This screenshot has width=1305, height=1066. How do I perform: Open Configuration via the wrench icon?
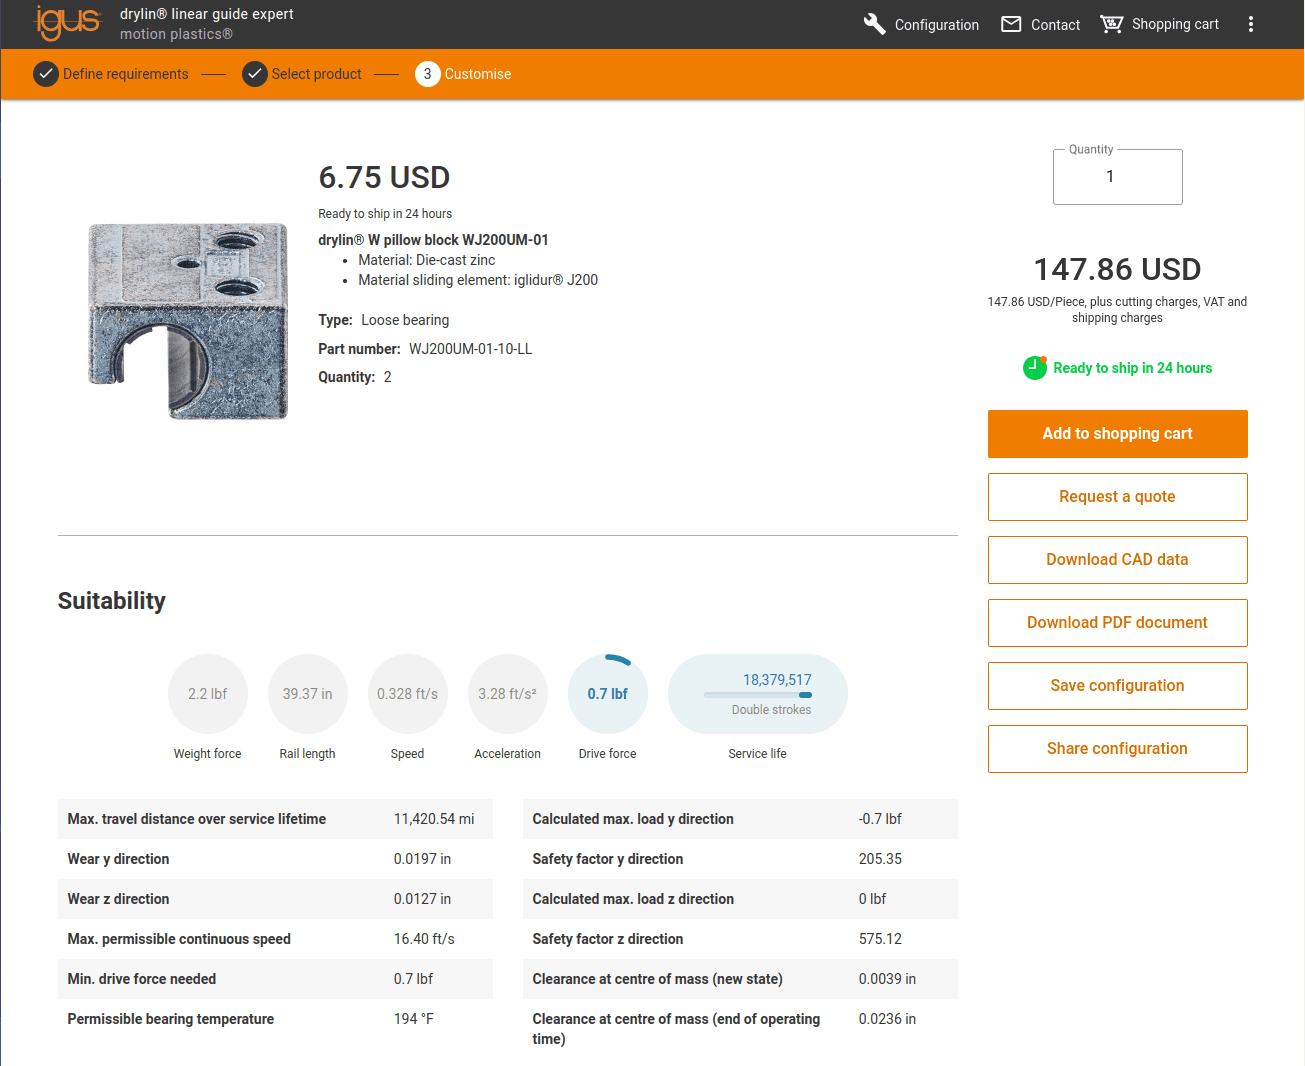[875, 24]
